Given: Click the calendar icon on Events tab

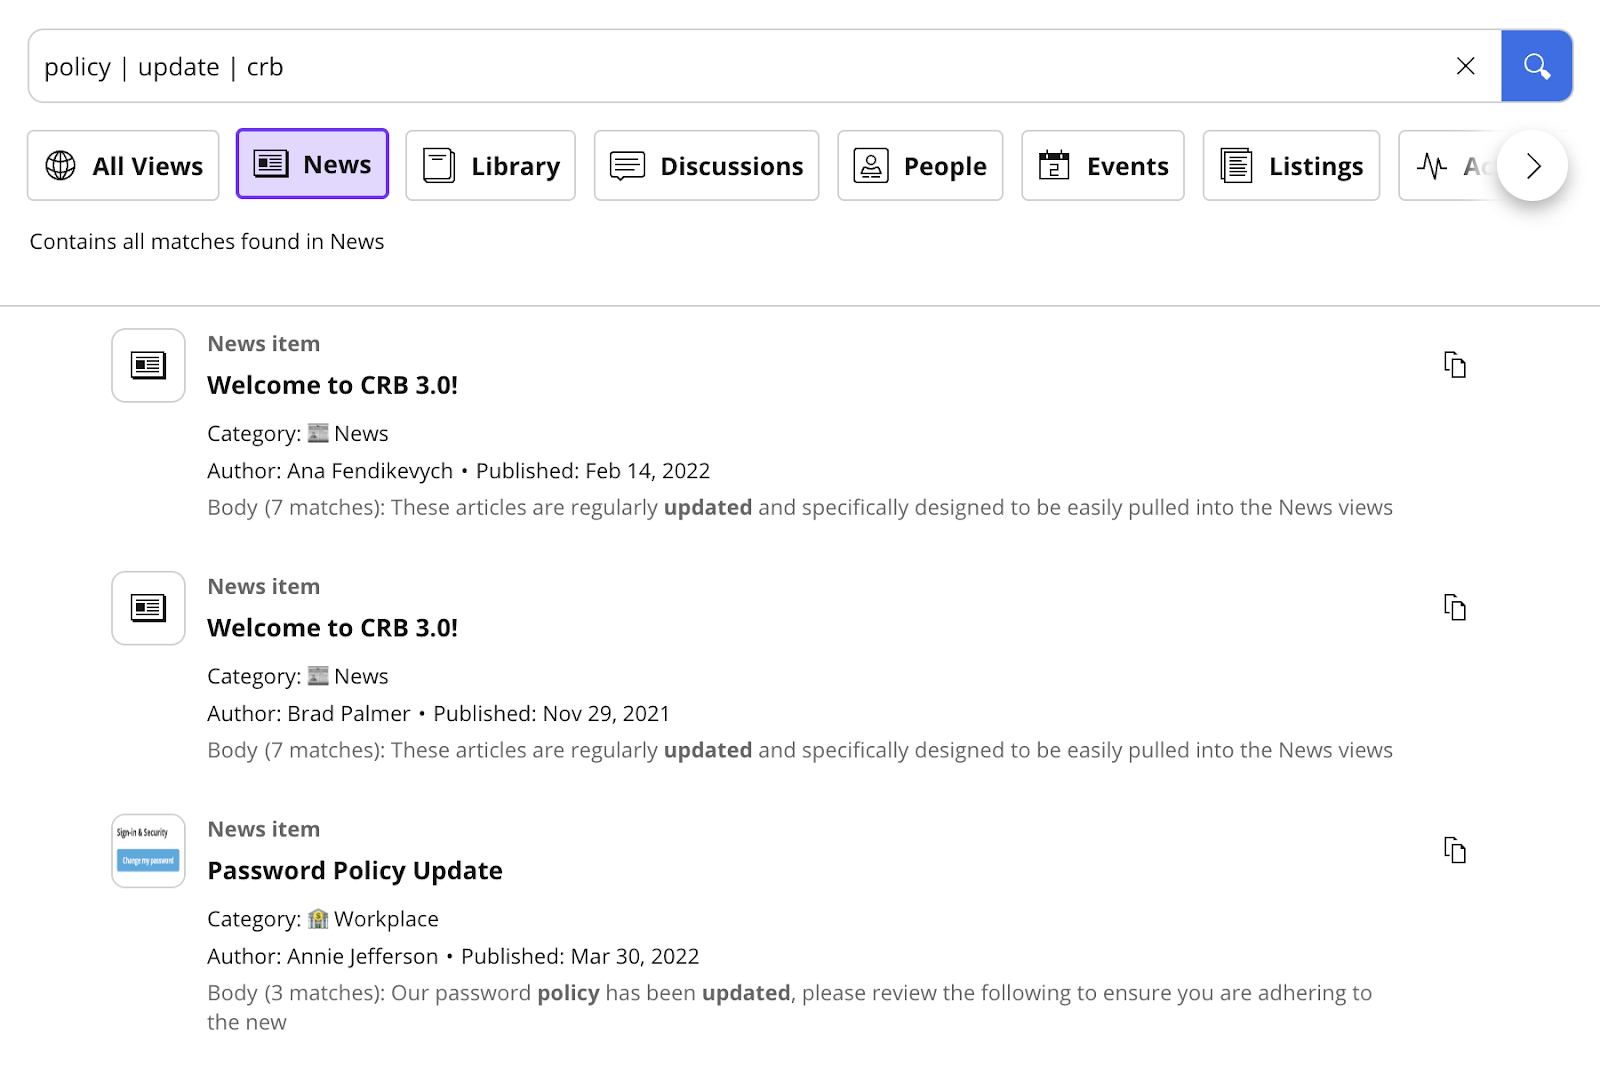Looking at the screenshot, I should point(1054,165).
